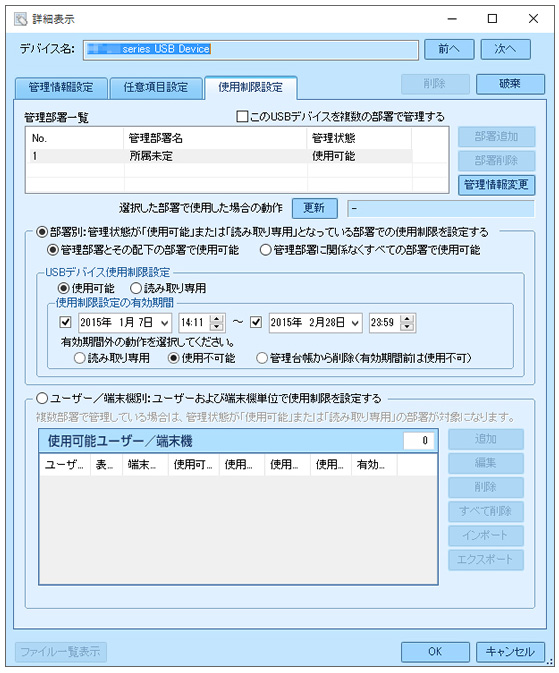Screen dimensions: 559x673
Task: Click the device name input field
Action: [x=251, y=50]
